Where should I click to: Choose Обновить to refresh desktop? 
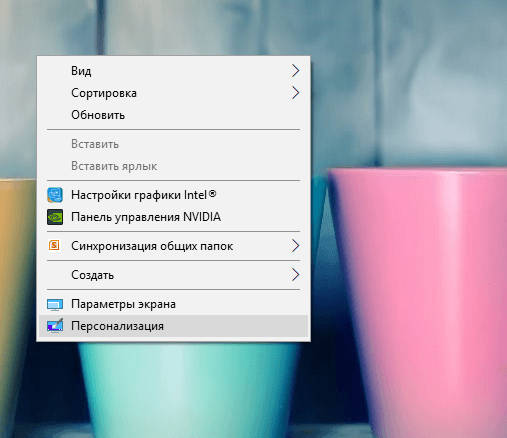pos(98,115)
